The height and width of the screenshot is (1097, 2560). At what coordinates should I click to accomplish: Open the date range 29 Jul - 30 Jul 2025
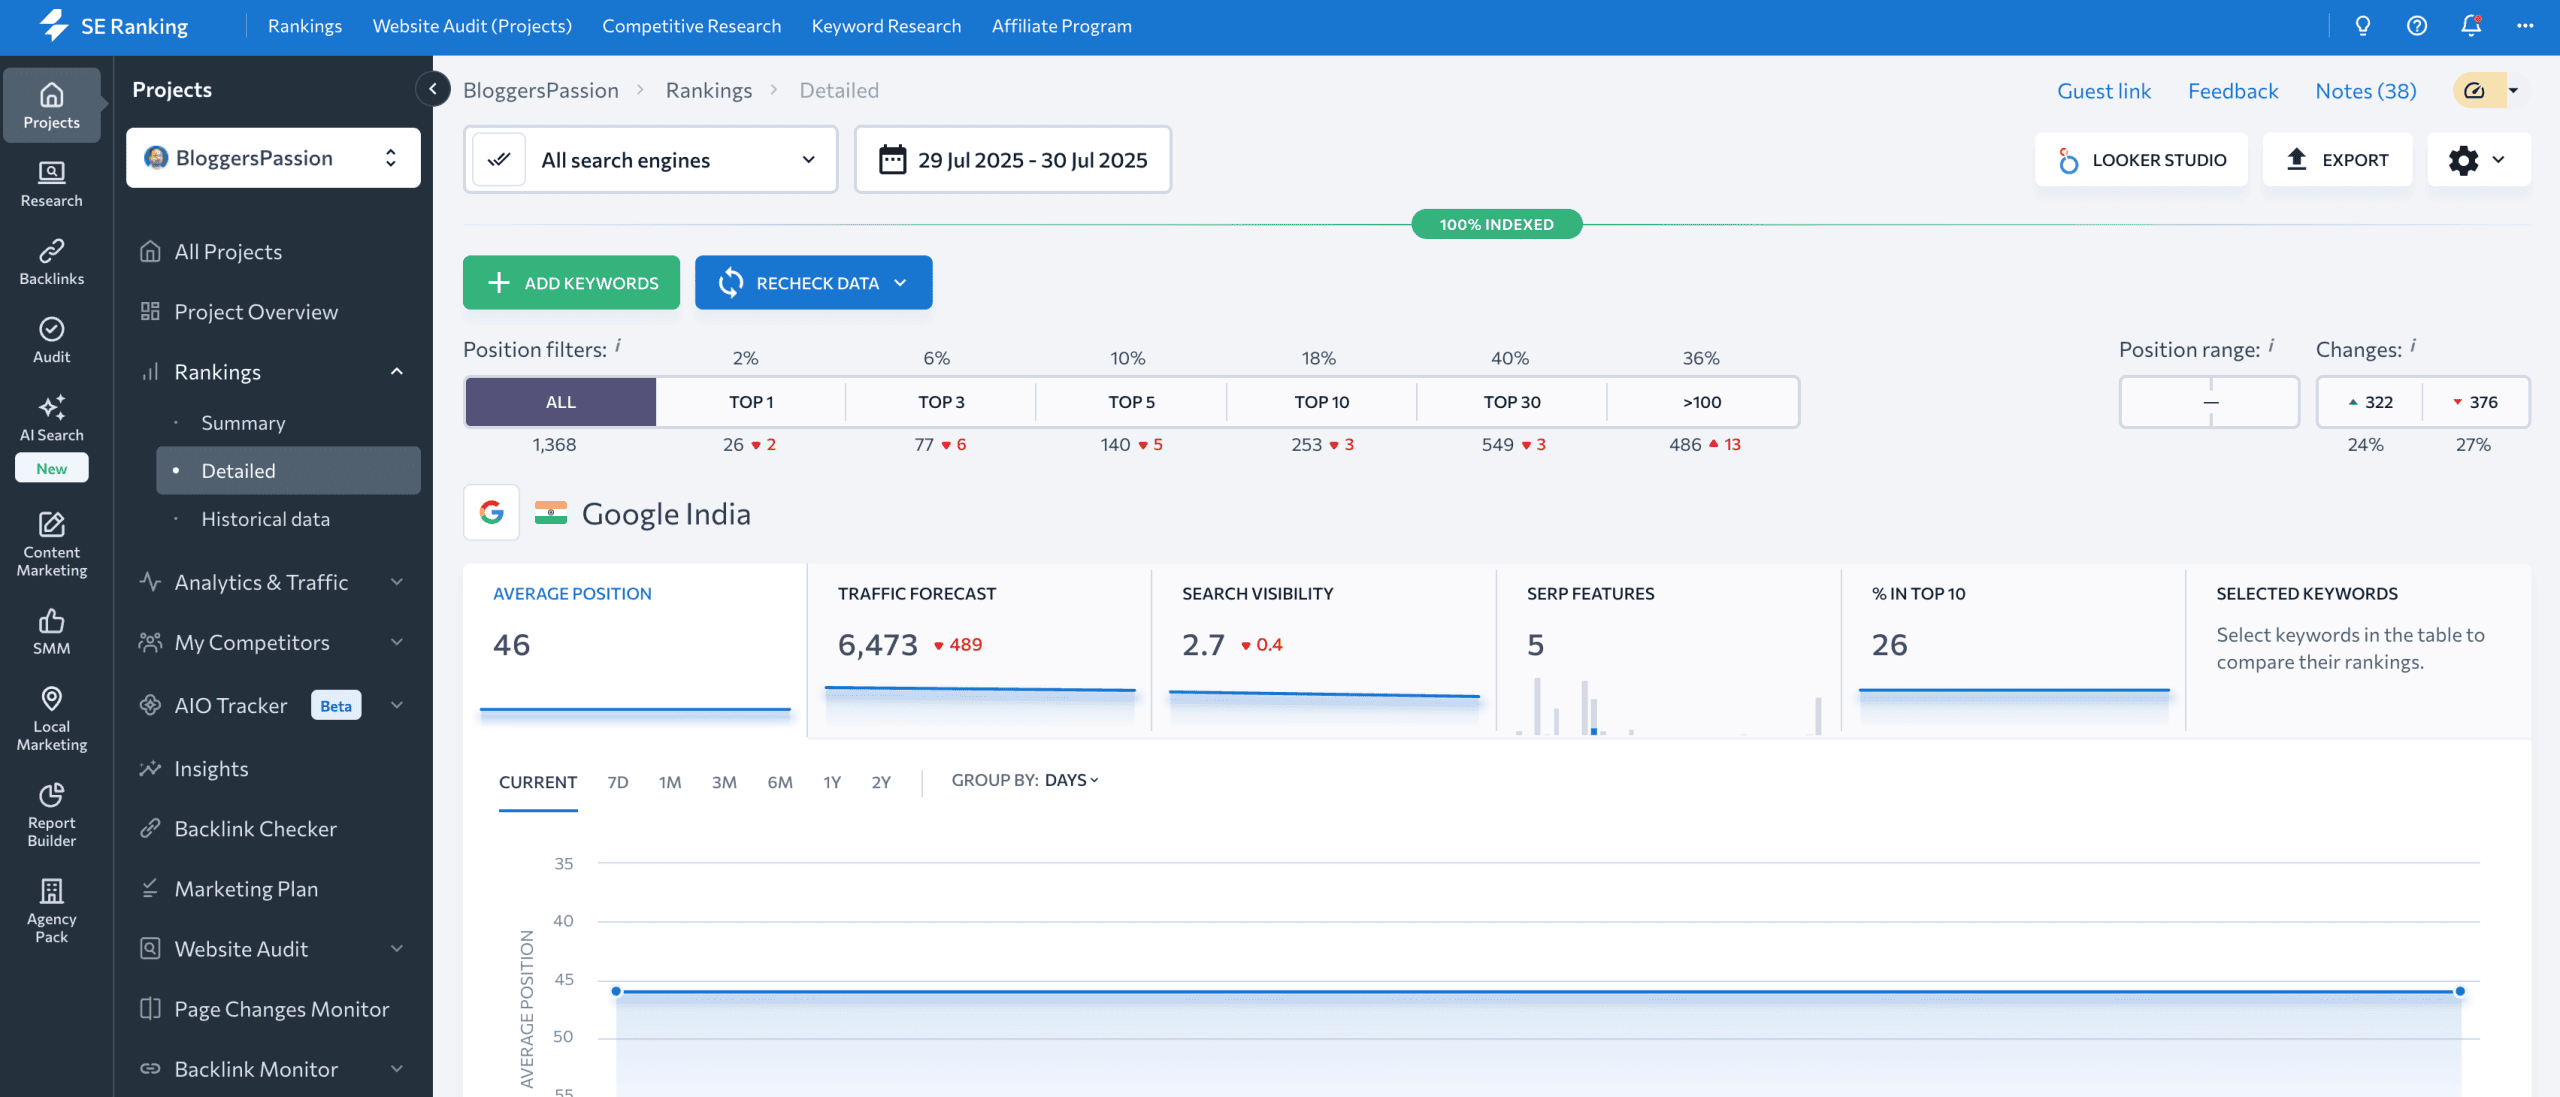(x=1013, y=160)
